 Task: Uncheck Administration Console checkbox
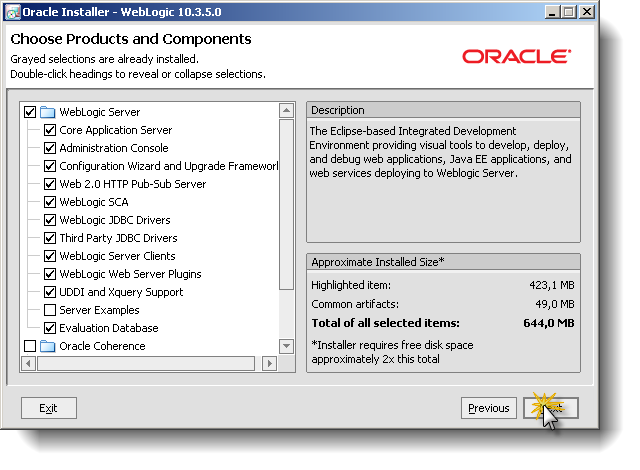point(50,148)
